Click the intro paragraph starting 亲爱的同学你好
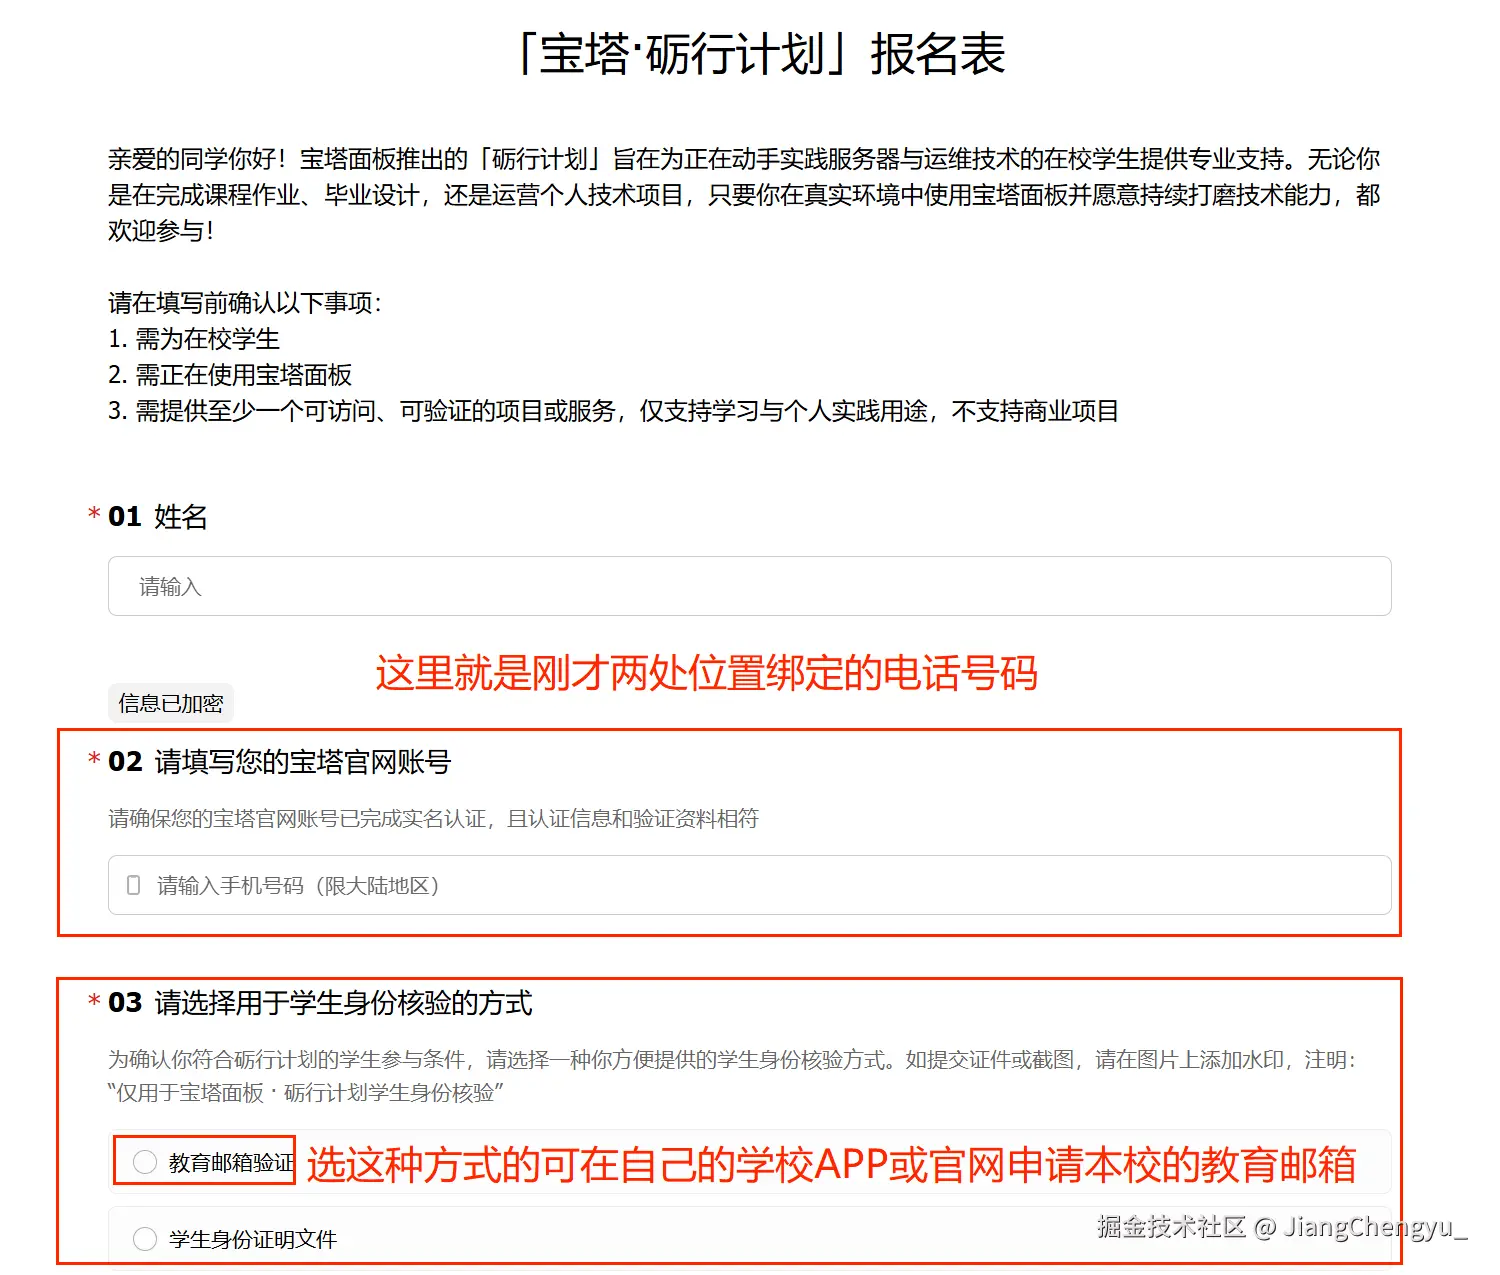 click(744, 195)
